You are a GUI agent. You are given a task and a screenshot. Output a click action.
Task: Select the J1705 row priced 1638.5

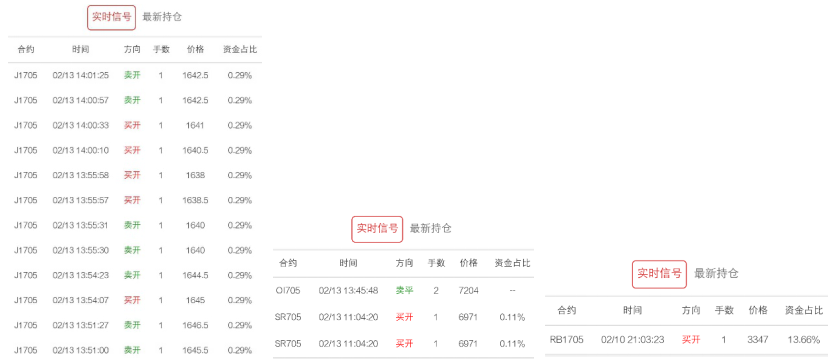coord(135,200)
